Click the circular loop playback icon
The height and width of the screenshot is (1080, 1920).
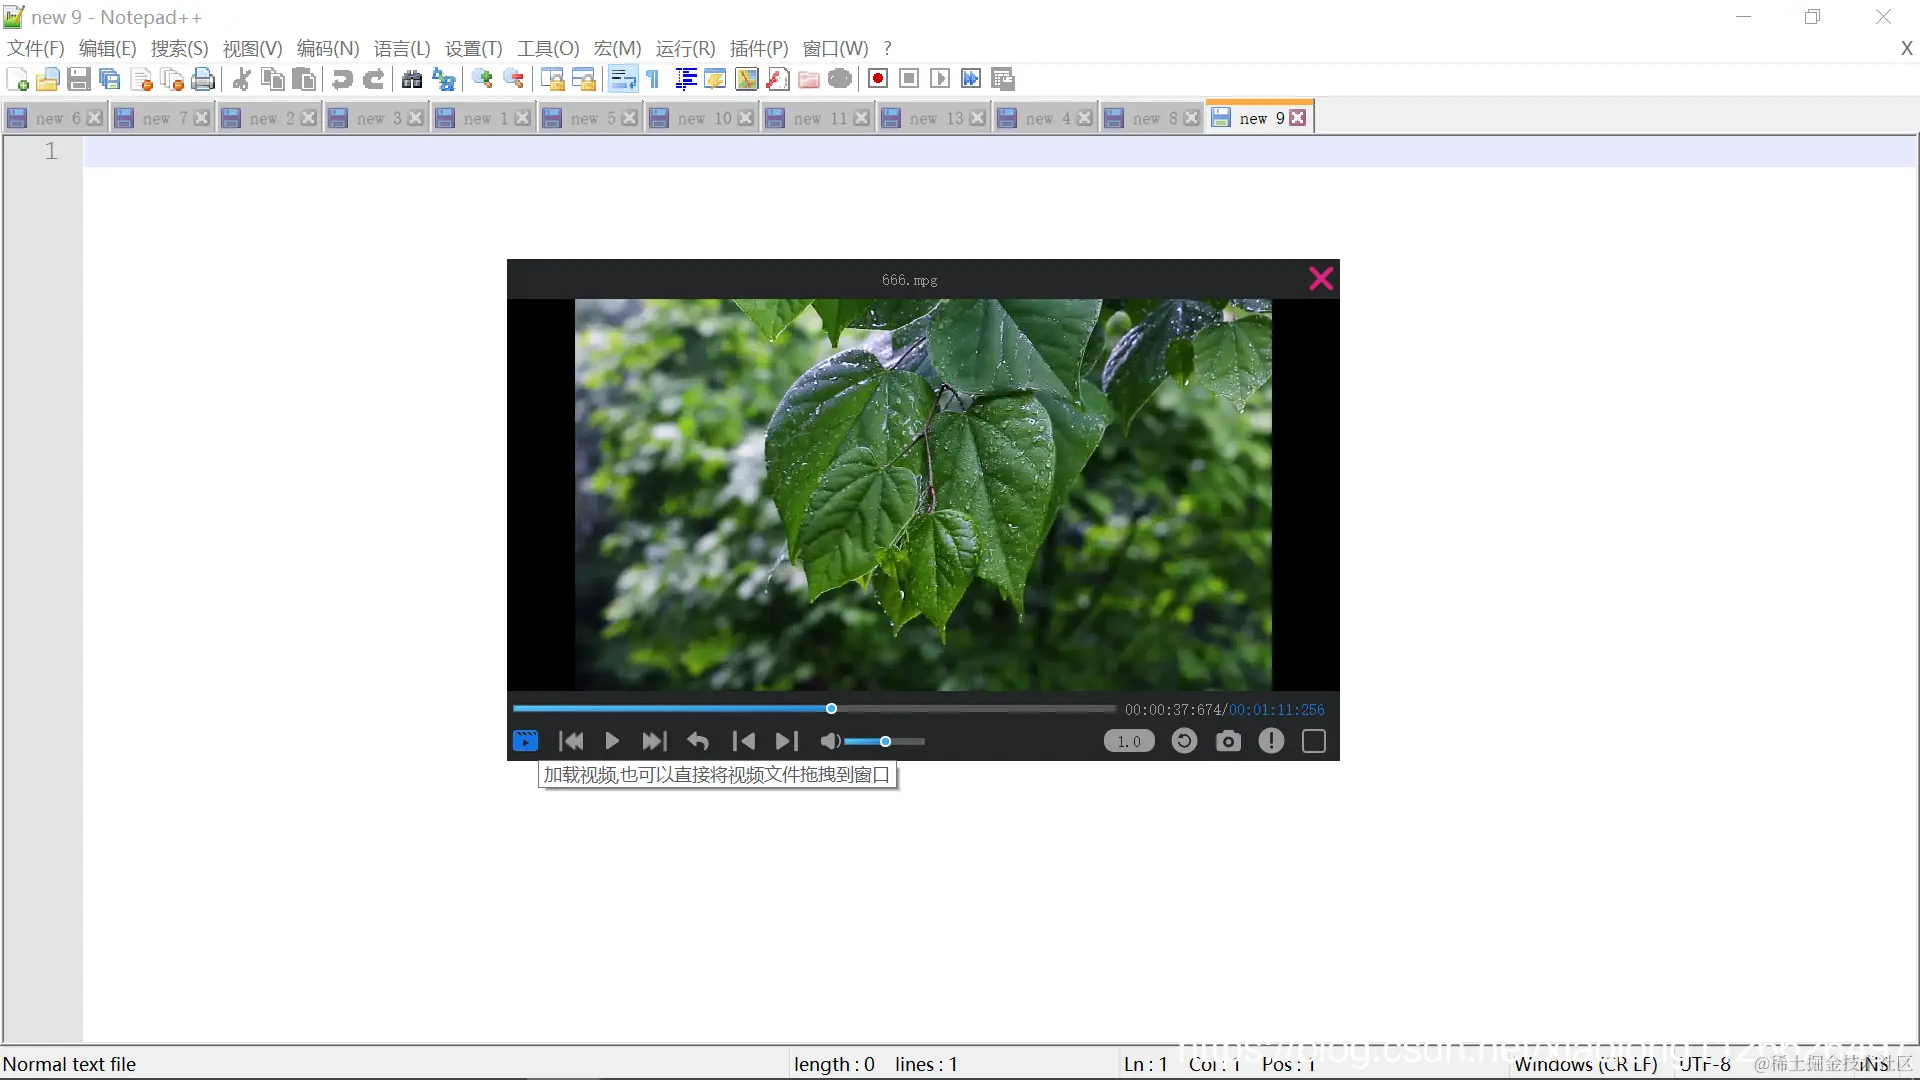(x=1184, y=741)
